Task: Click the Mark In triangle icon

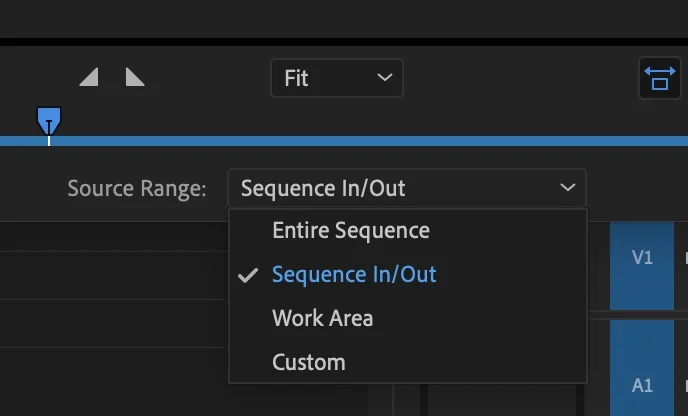Action: point(89,77)
